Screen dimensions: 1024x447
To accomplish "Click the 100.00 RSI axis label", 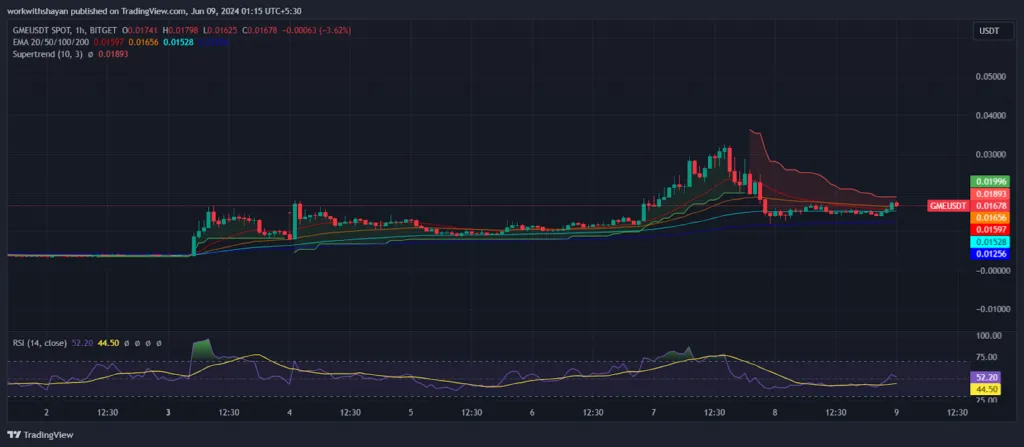I will click(989, 336).
